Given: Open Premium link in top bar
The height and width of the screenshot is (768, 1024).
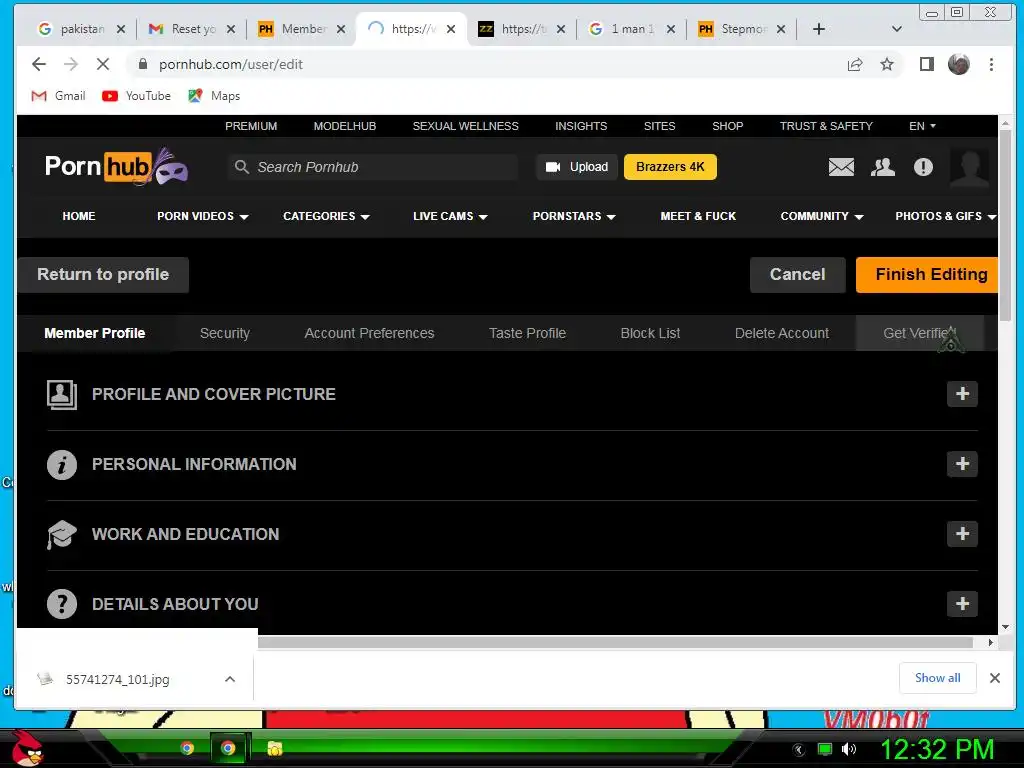Looking at the screenshot, I should (251, 126).
